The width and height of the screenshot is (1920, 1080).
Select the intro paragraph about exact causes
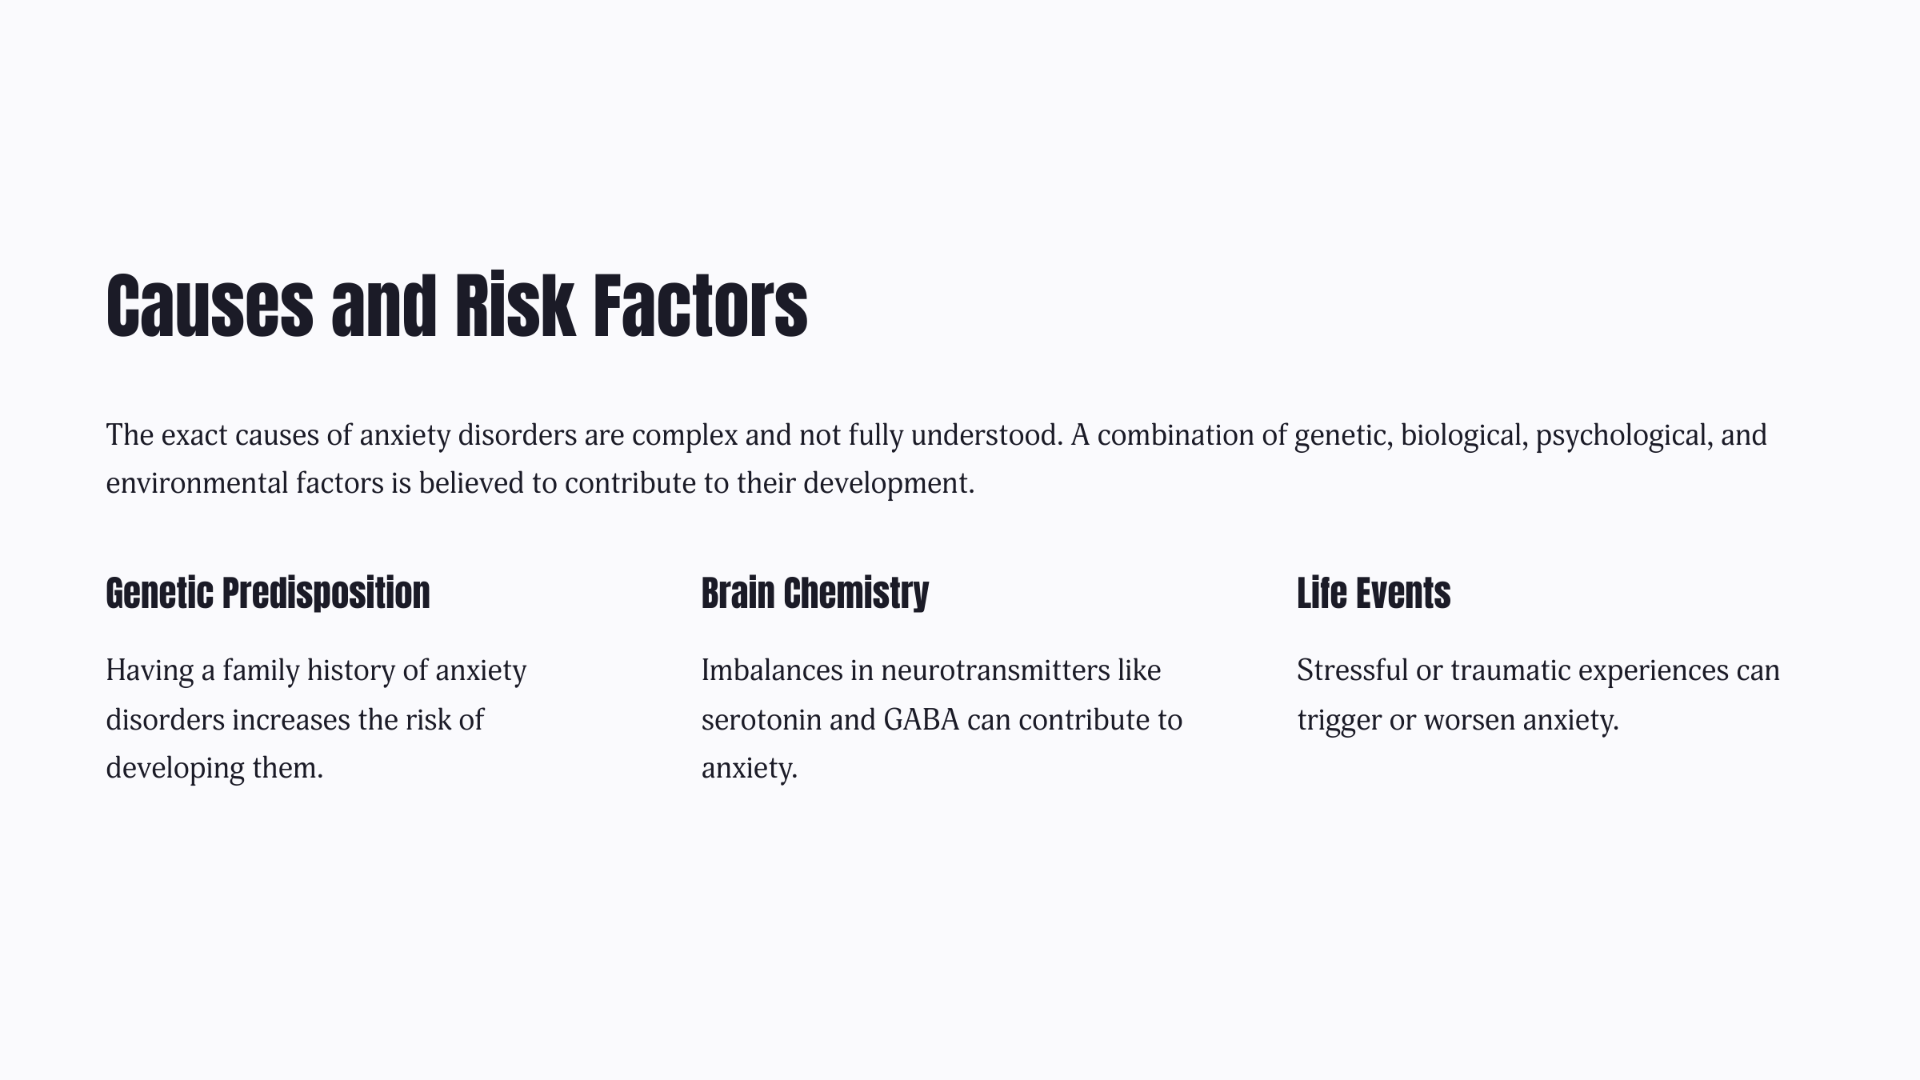pos(936,459)
